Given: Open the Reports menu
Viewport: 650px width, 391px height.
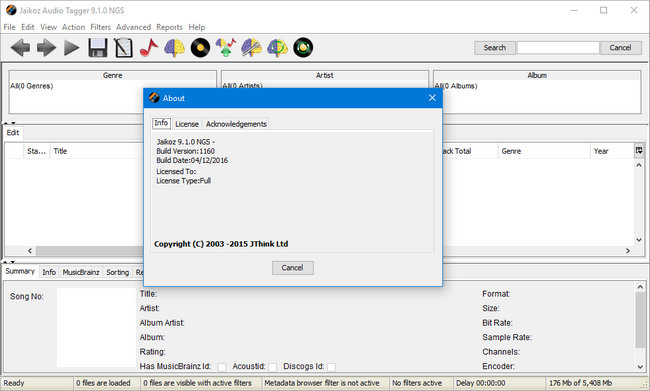Looking at the screenshot, I should click(169, 27).
